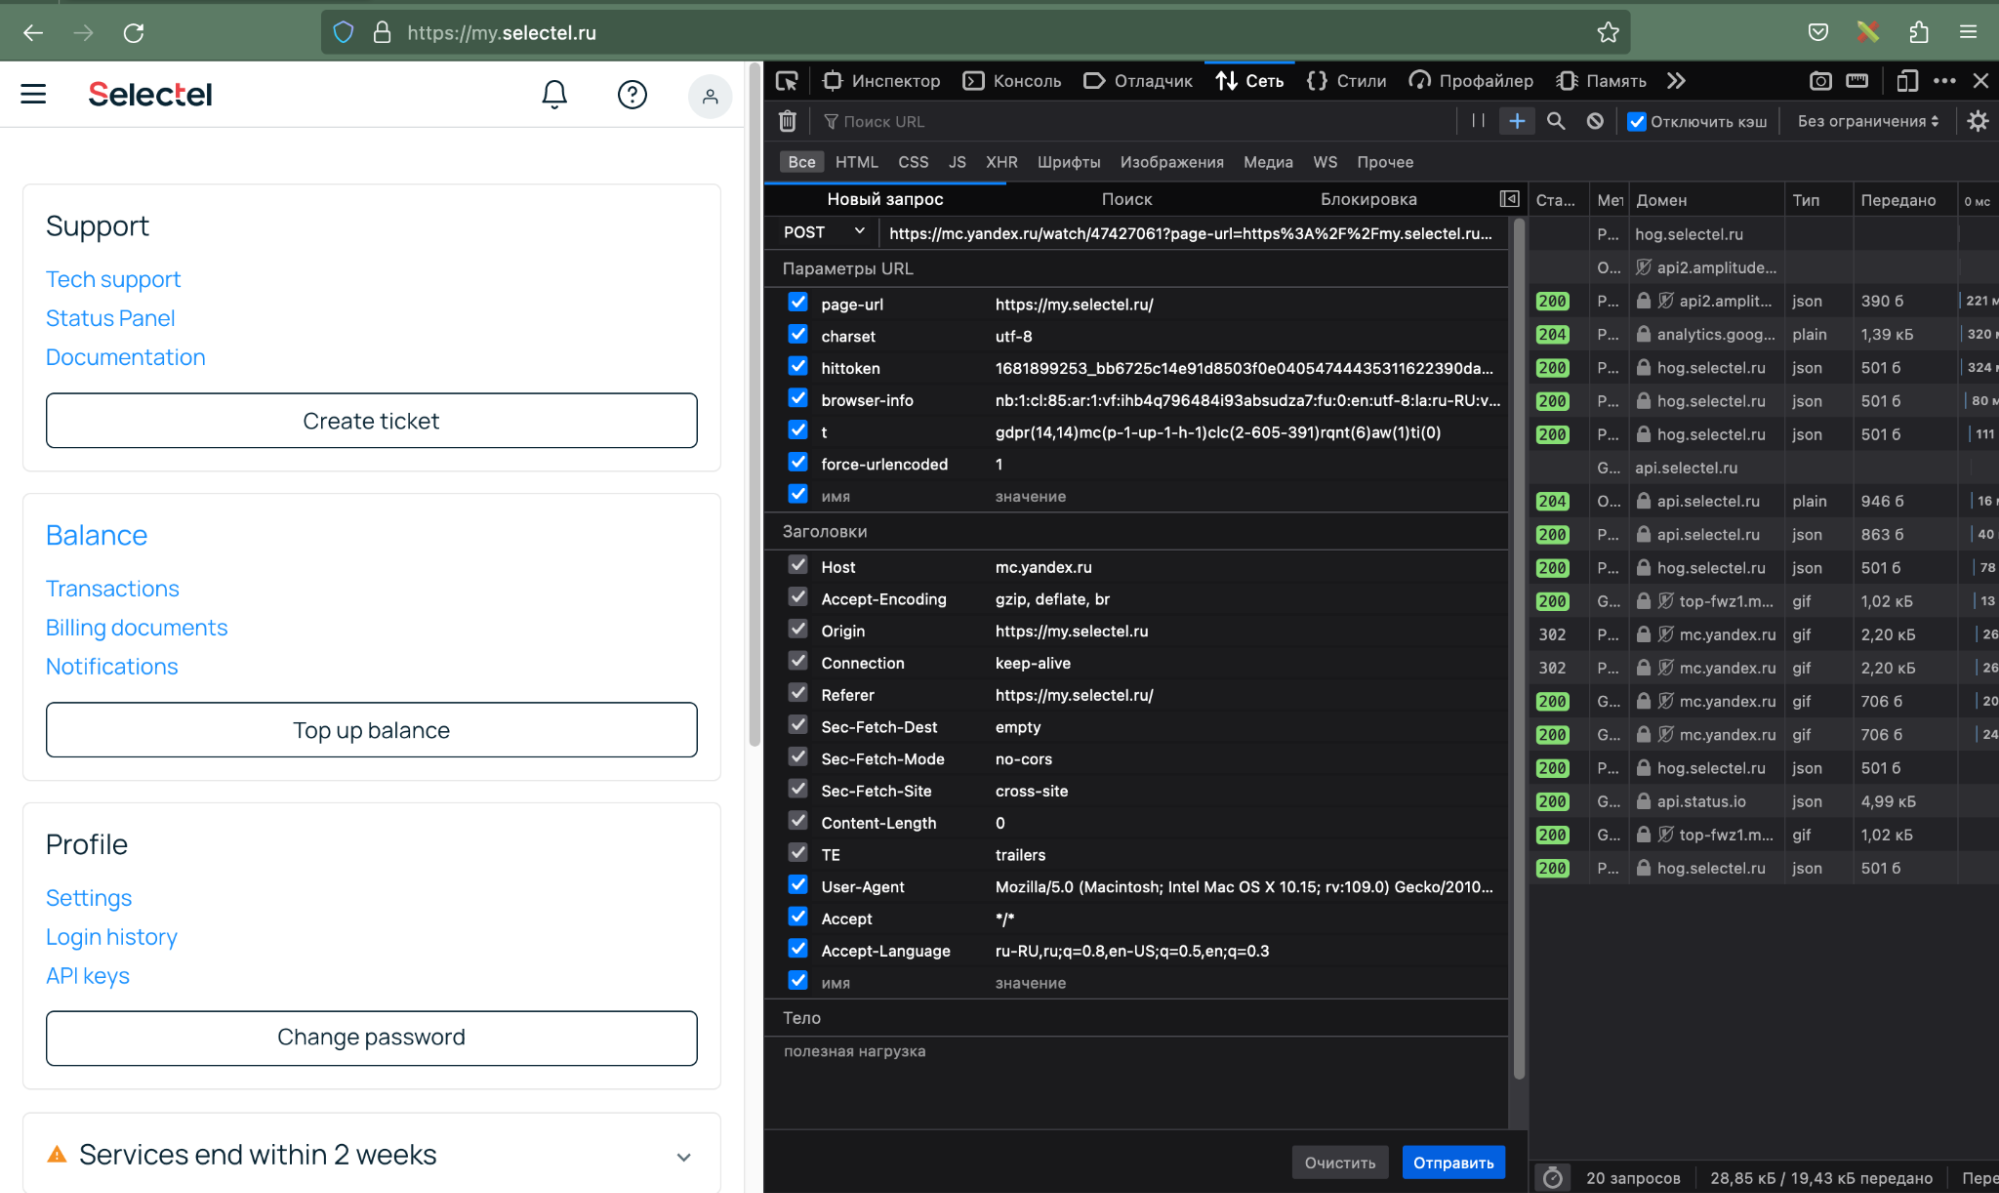The height and width of the screenshot is (1193, 1999).
Task: Click the 'Create ticket' button
Action: tap(371, 420)
